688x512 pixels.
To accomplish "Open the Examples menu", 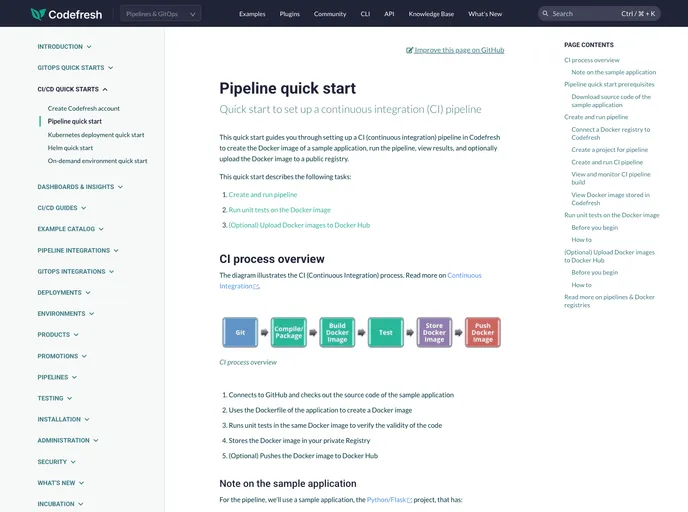I will click(x=252, y=14).
